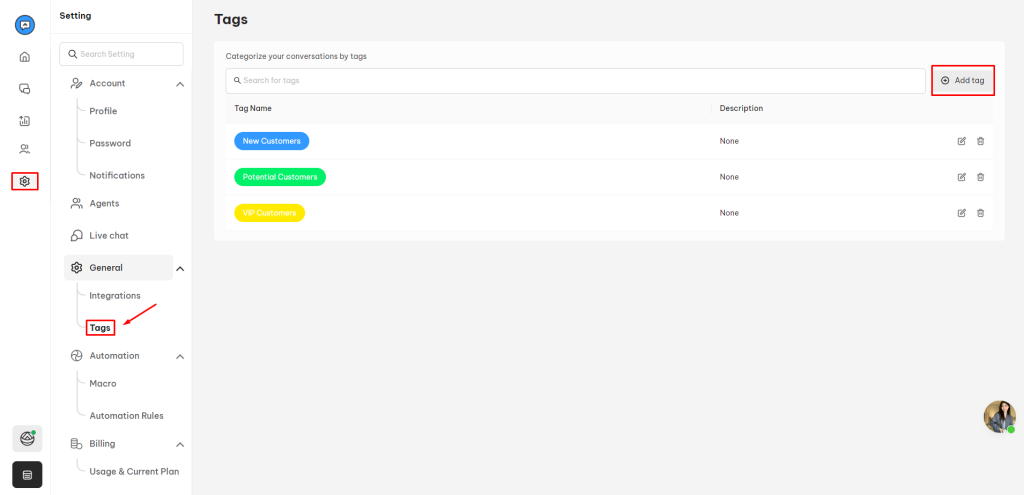Click Agents people icon
The width and height of the screenshot is (1024, 495).
click(76, 203)
